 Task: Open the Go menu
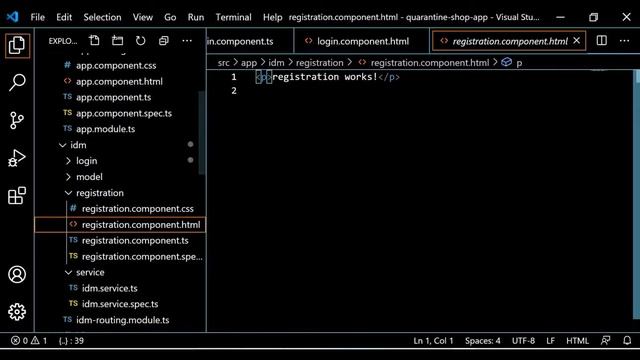click(170, 17)
